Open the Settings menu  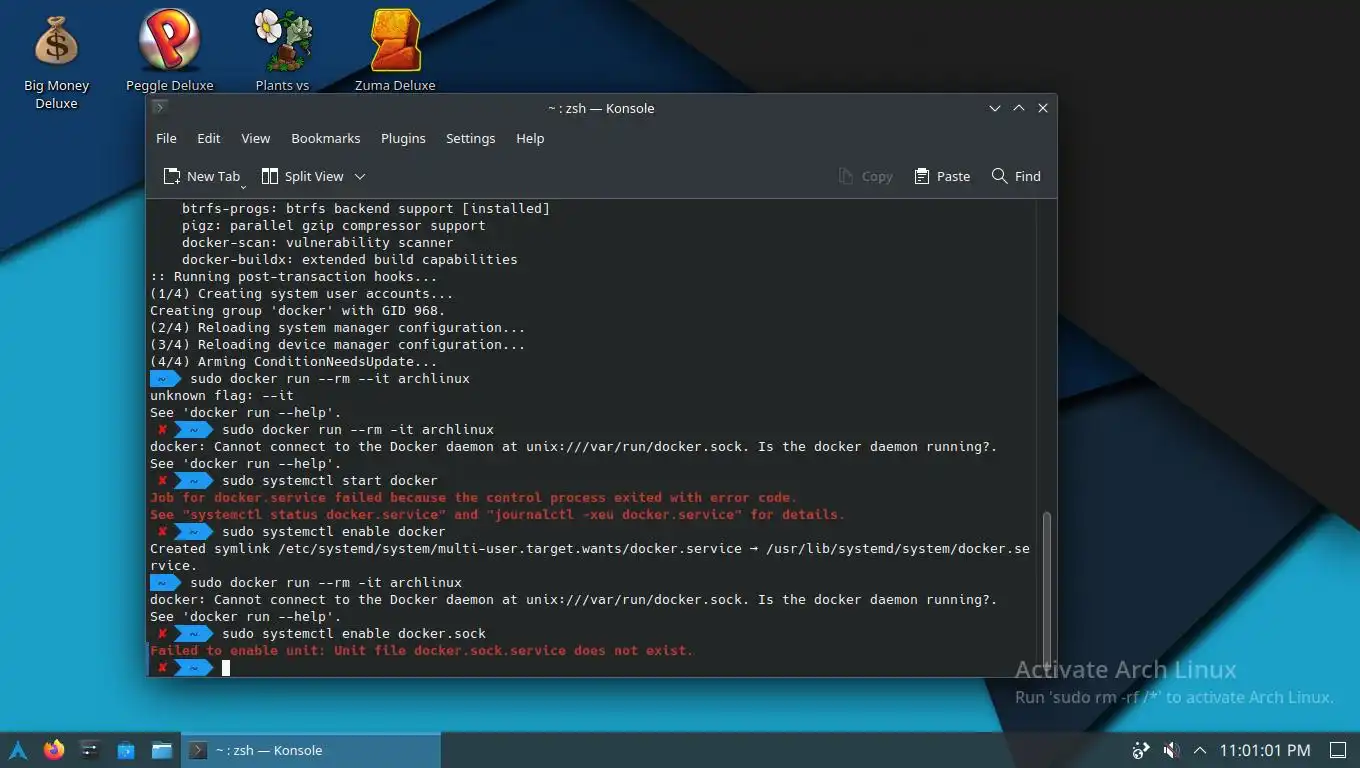click(470, 138)
